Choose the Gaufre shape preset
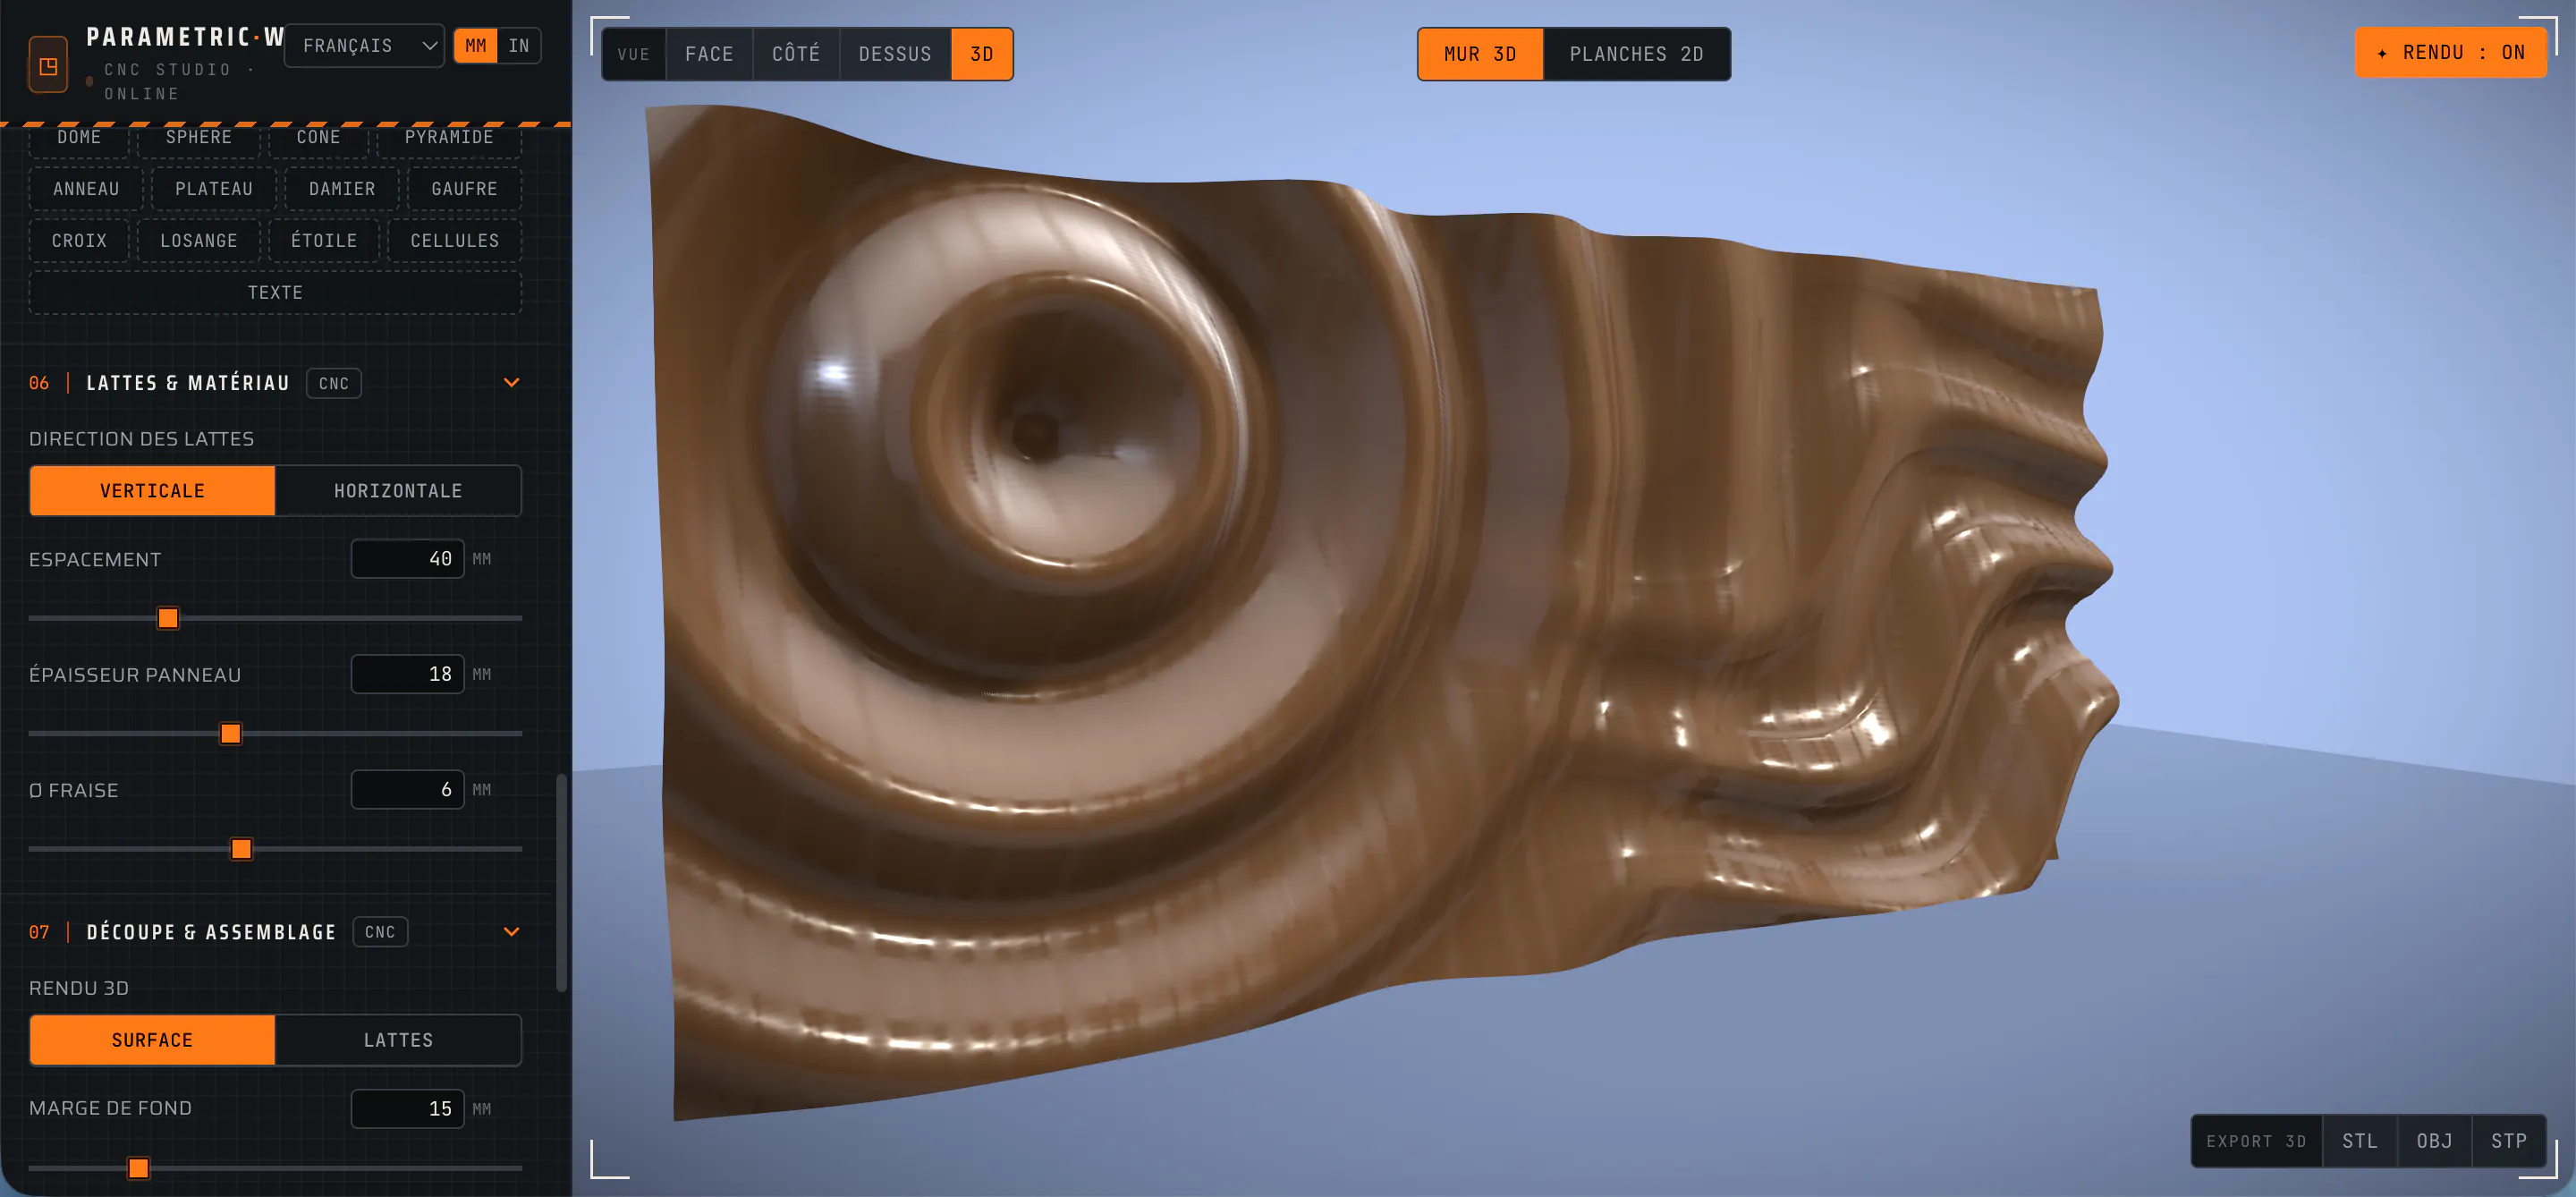Viewport: 2576px width, 1197px height. [464, 189]
